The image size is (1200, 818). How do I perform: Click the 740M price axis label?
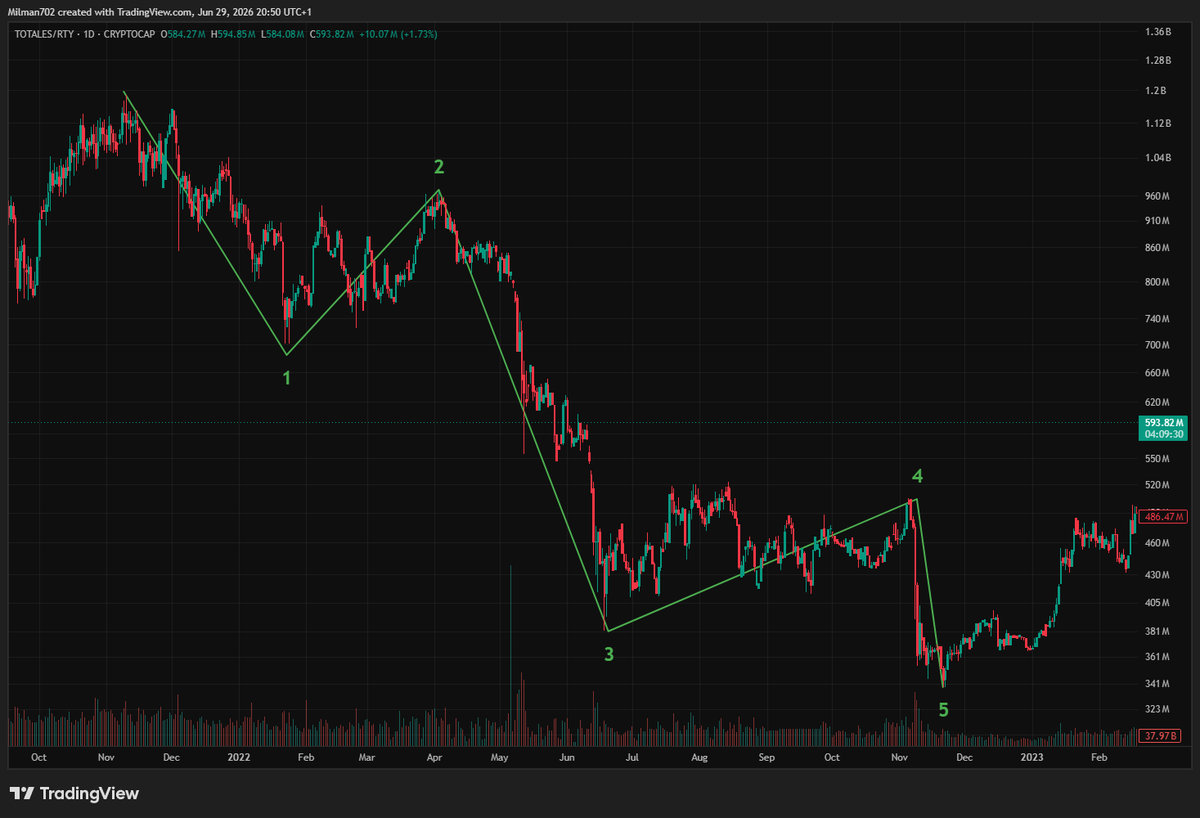[x=1158, y=319]
